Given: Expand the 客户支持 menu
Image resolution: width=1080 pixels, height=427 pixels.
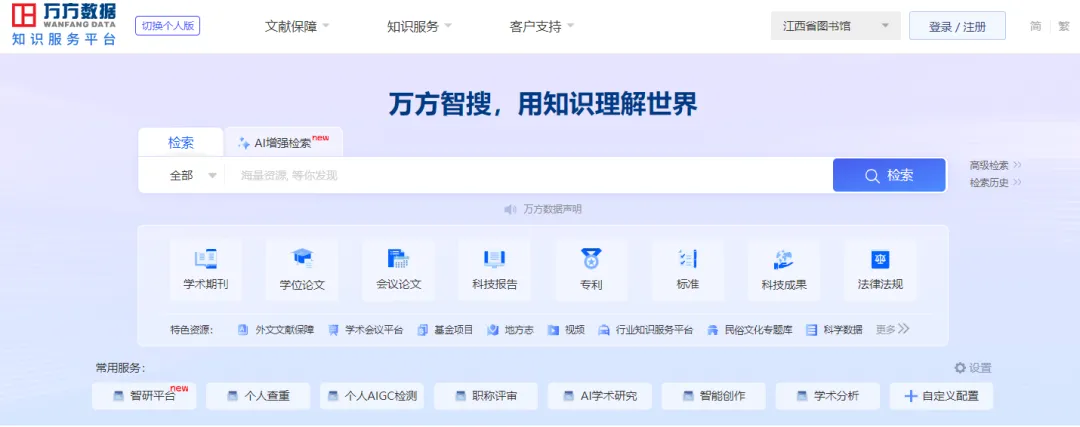Looking at the screenshot, I should 541,27.
